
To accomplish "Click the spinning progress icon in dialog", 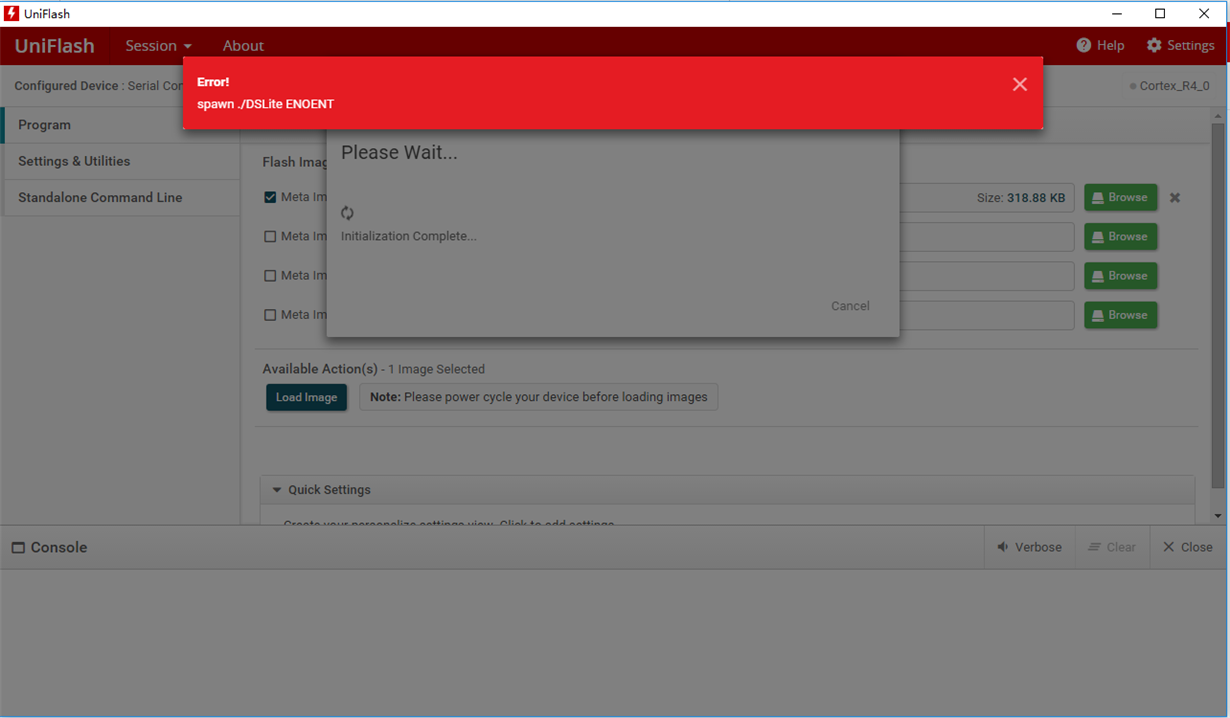I will (348, 213).
